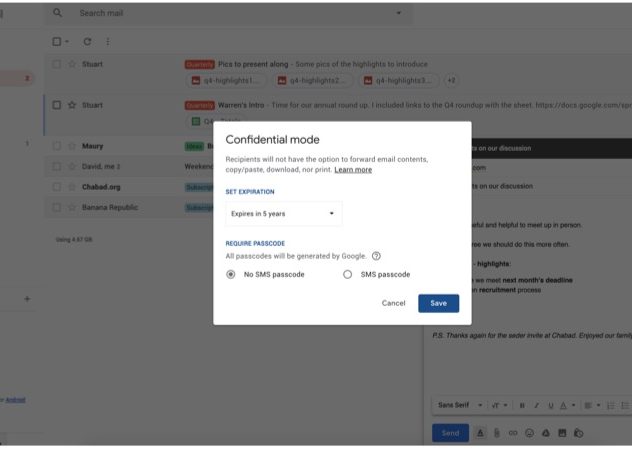The width and height of the screenshot is (632, 449).
Task: Open the more options three-dot menu
Action: [x=108, y=41]
